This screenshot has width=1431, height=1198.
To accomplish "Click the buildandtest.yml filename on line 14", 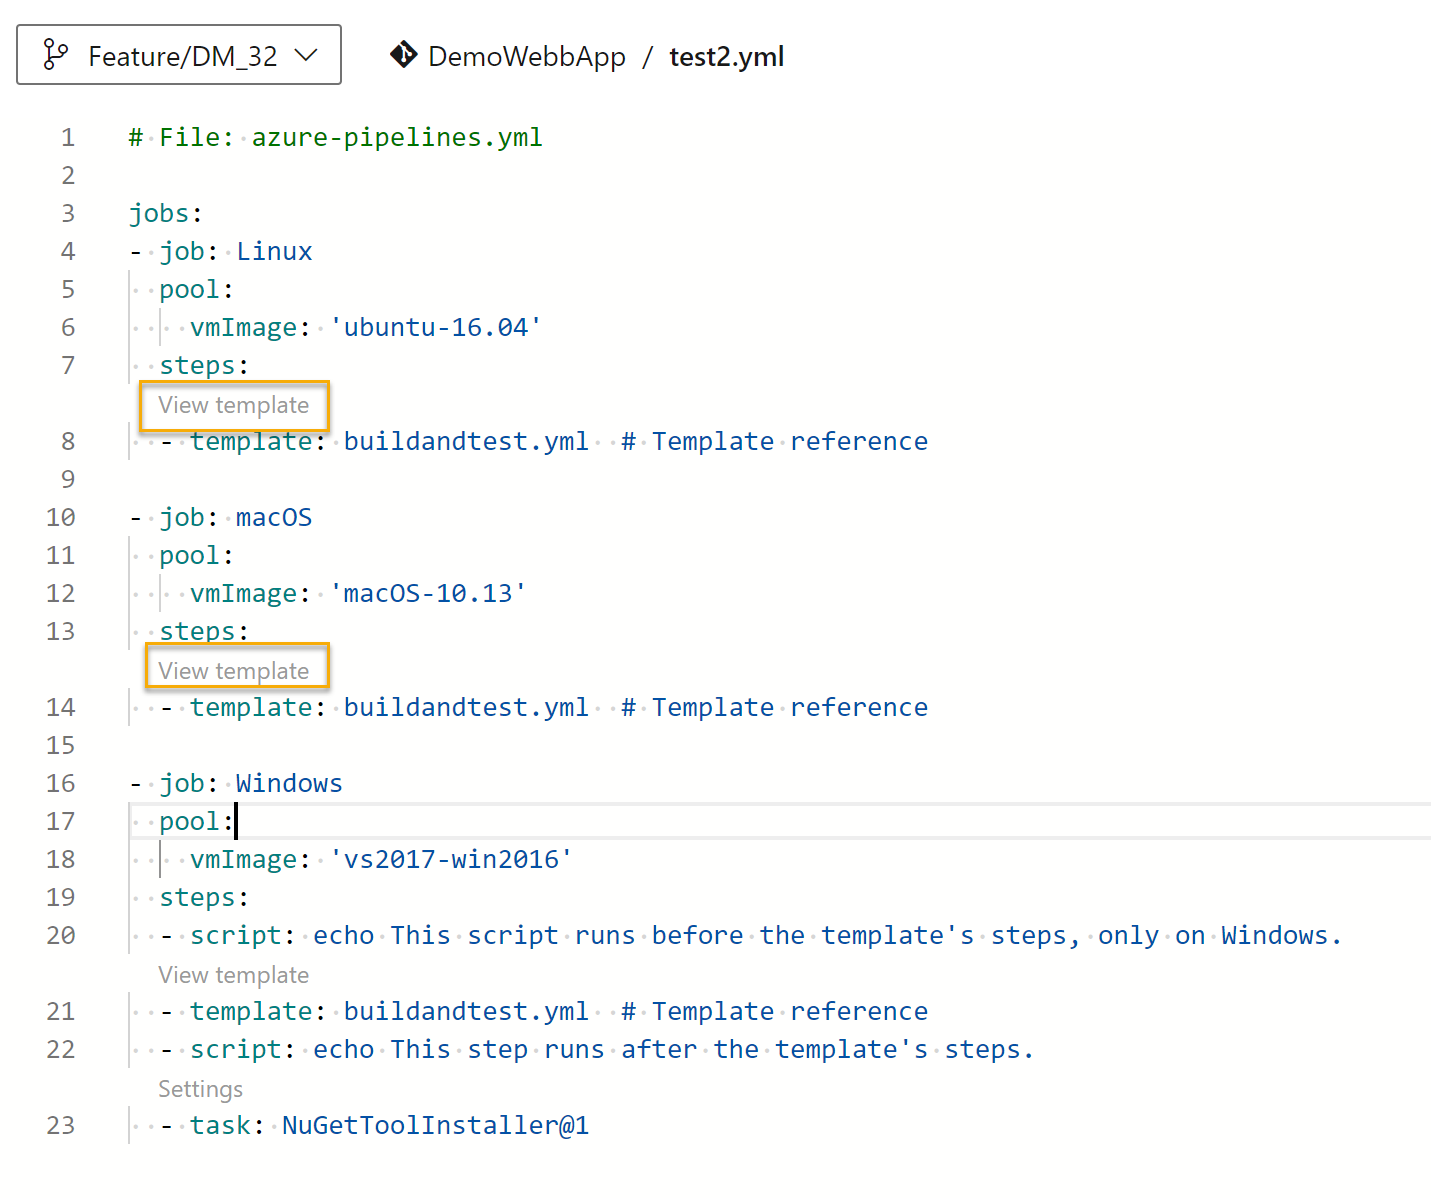I will 465,707.
